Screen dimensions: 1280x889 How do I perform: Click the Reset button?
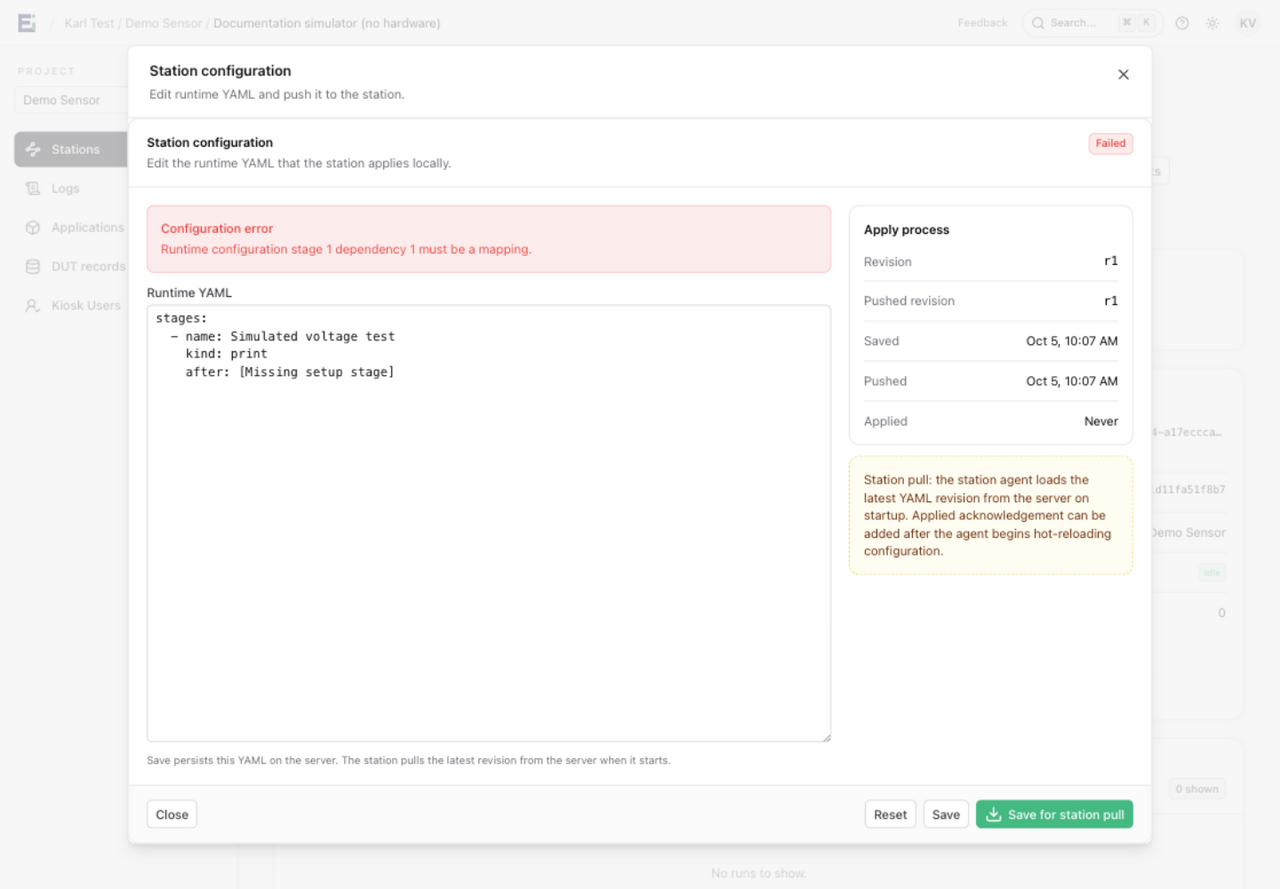point(890,814)
